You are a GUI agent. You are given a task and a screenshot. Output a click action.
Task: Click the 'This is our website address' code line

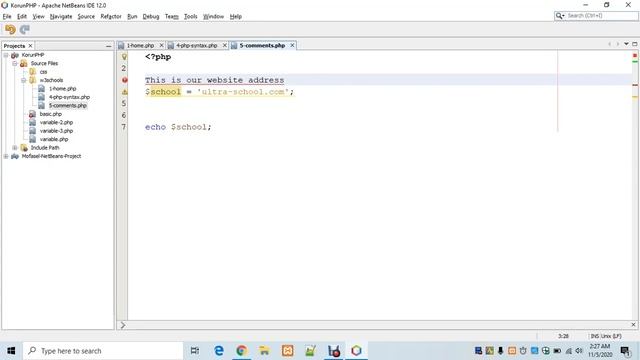pos(214,80)
